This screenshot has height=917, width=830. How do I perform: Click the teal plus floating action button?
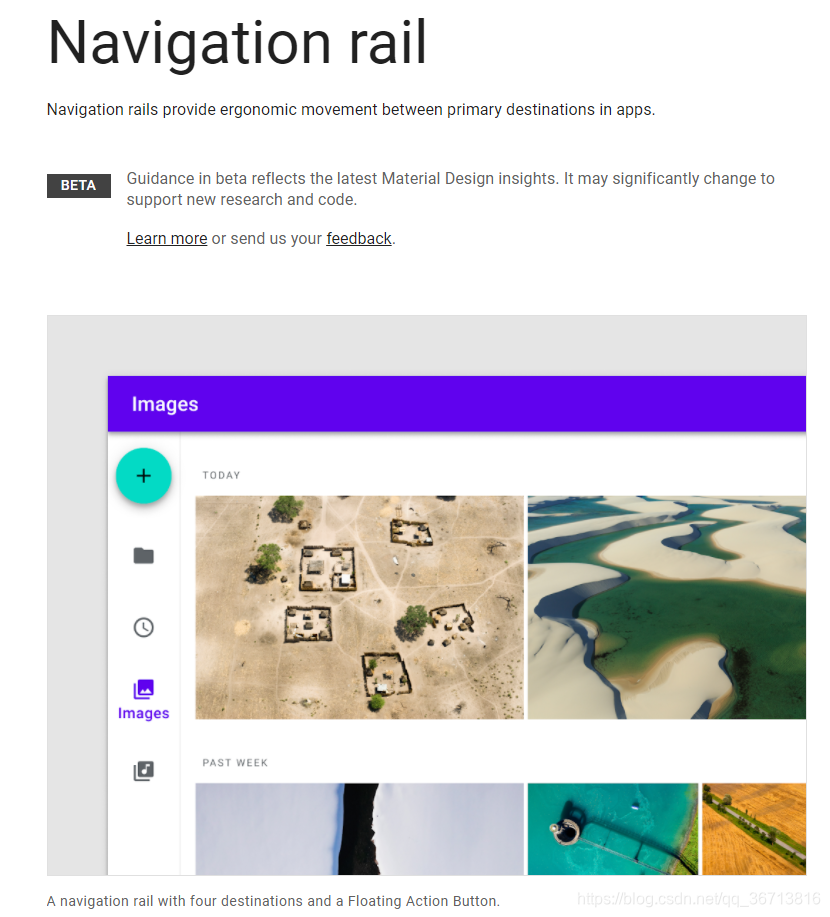click(x=143, y=475)
